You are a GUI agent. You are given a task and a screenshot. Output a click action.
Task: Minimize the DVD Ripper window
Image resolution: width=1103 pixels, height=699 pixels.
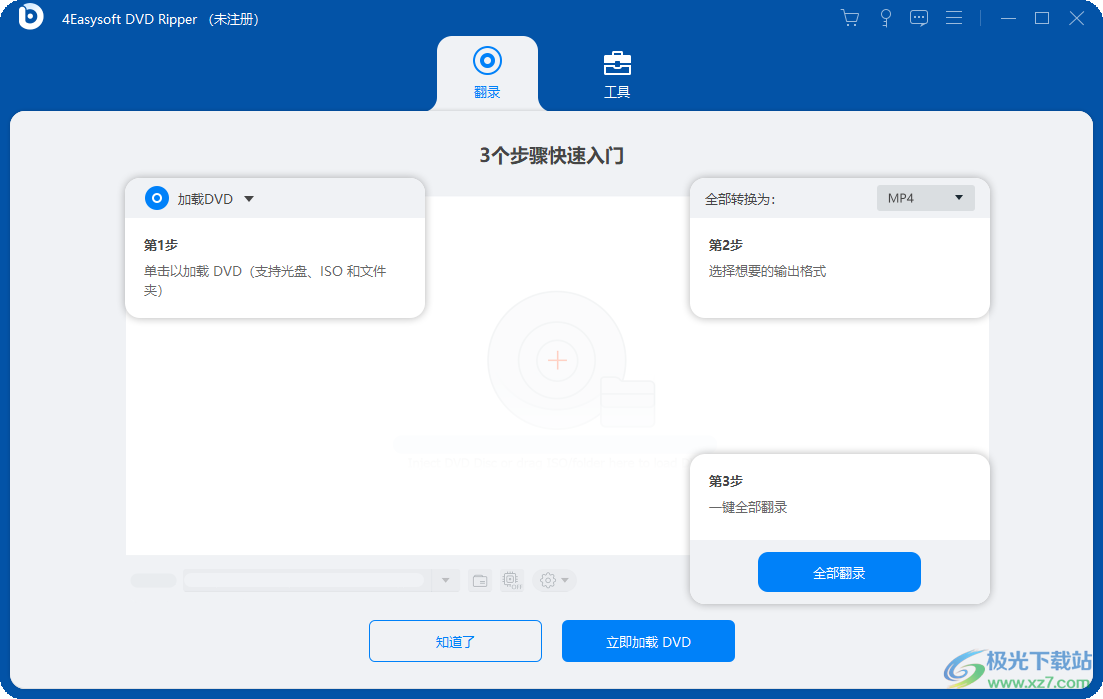(1009, 18)
